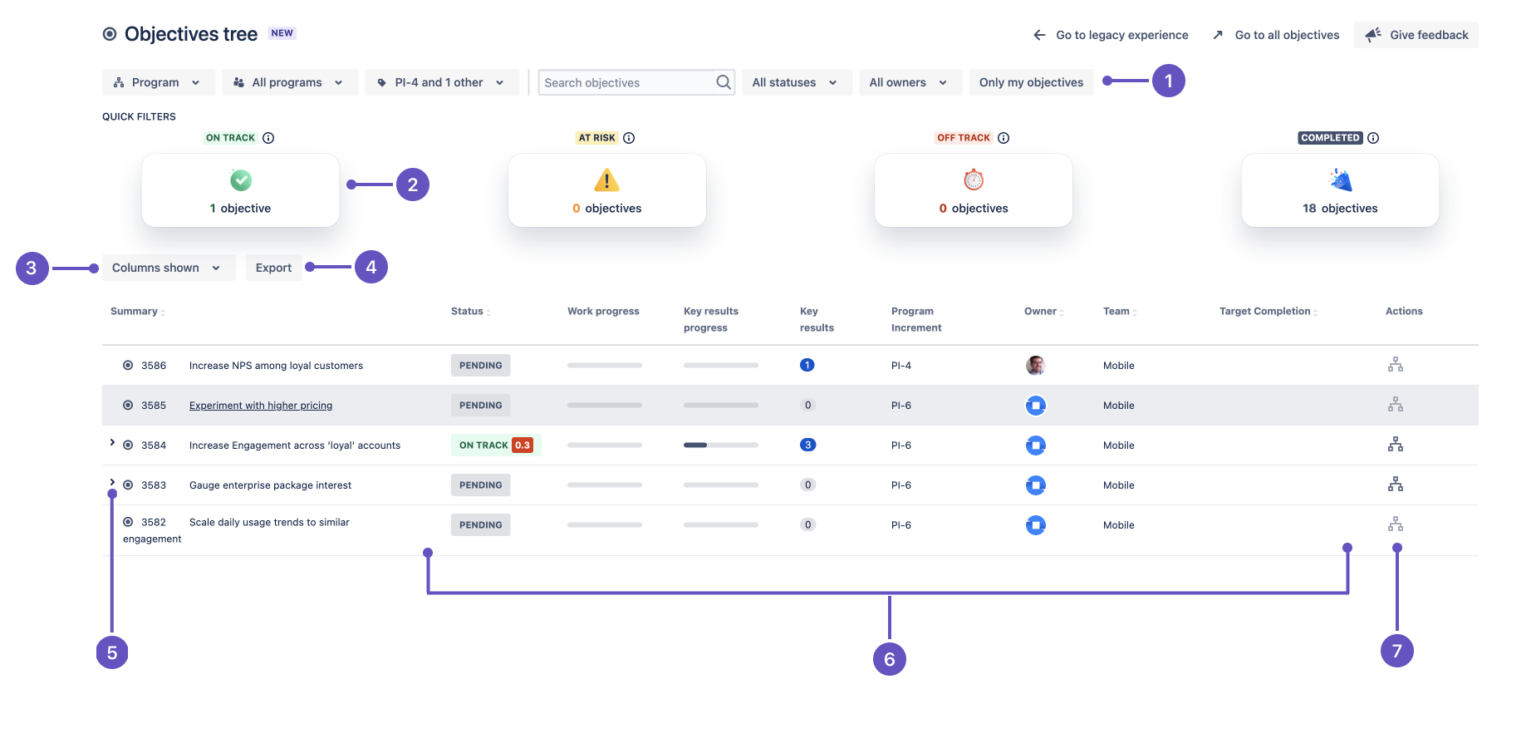The width and height of the screenshot is (1536, 753).
Task: Expand the row for objective 3583
Action: pos(111,484)
